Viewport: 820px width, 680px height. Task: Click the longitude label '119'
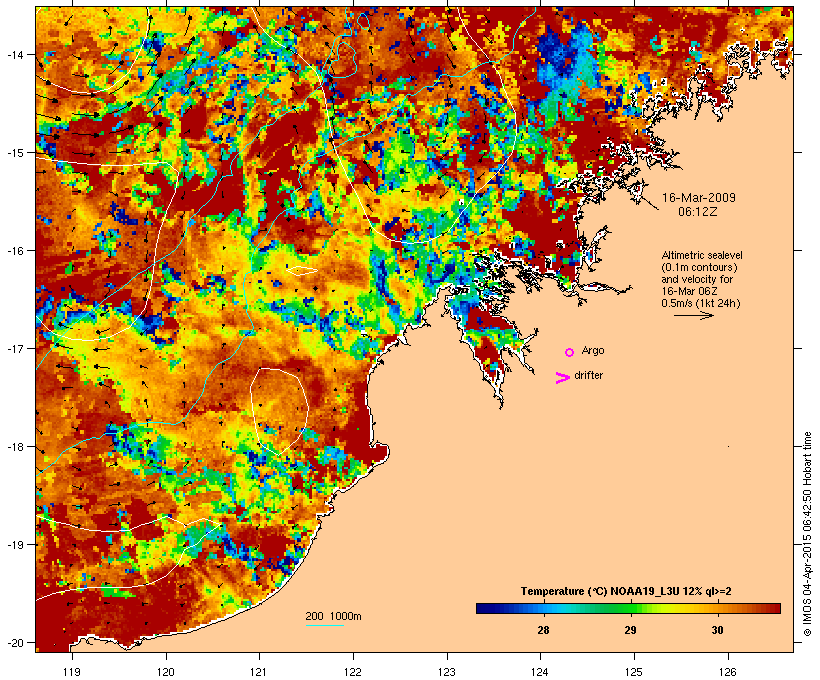click(x=72, y=672)
